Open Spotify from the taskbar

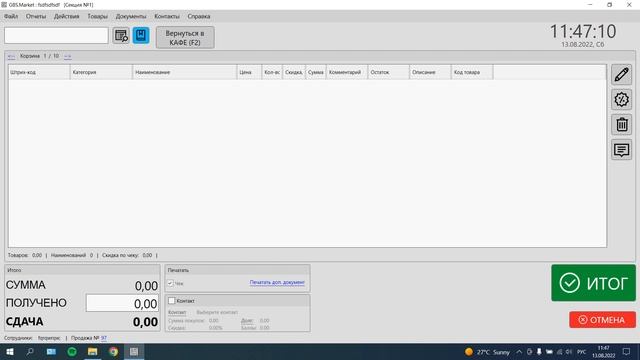72,351
